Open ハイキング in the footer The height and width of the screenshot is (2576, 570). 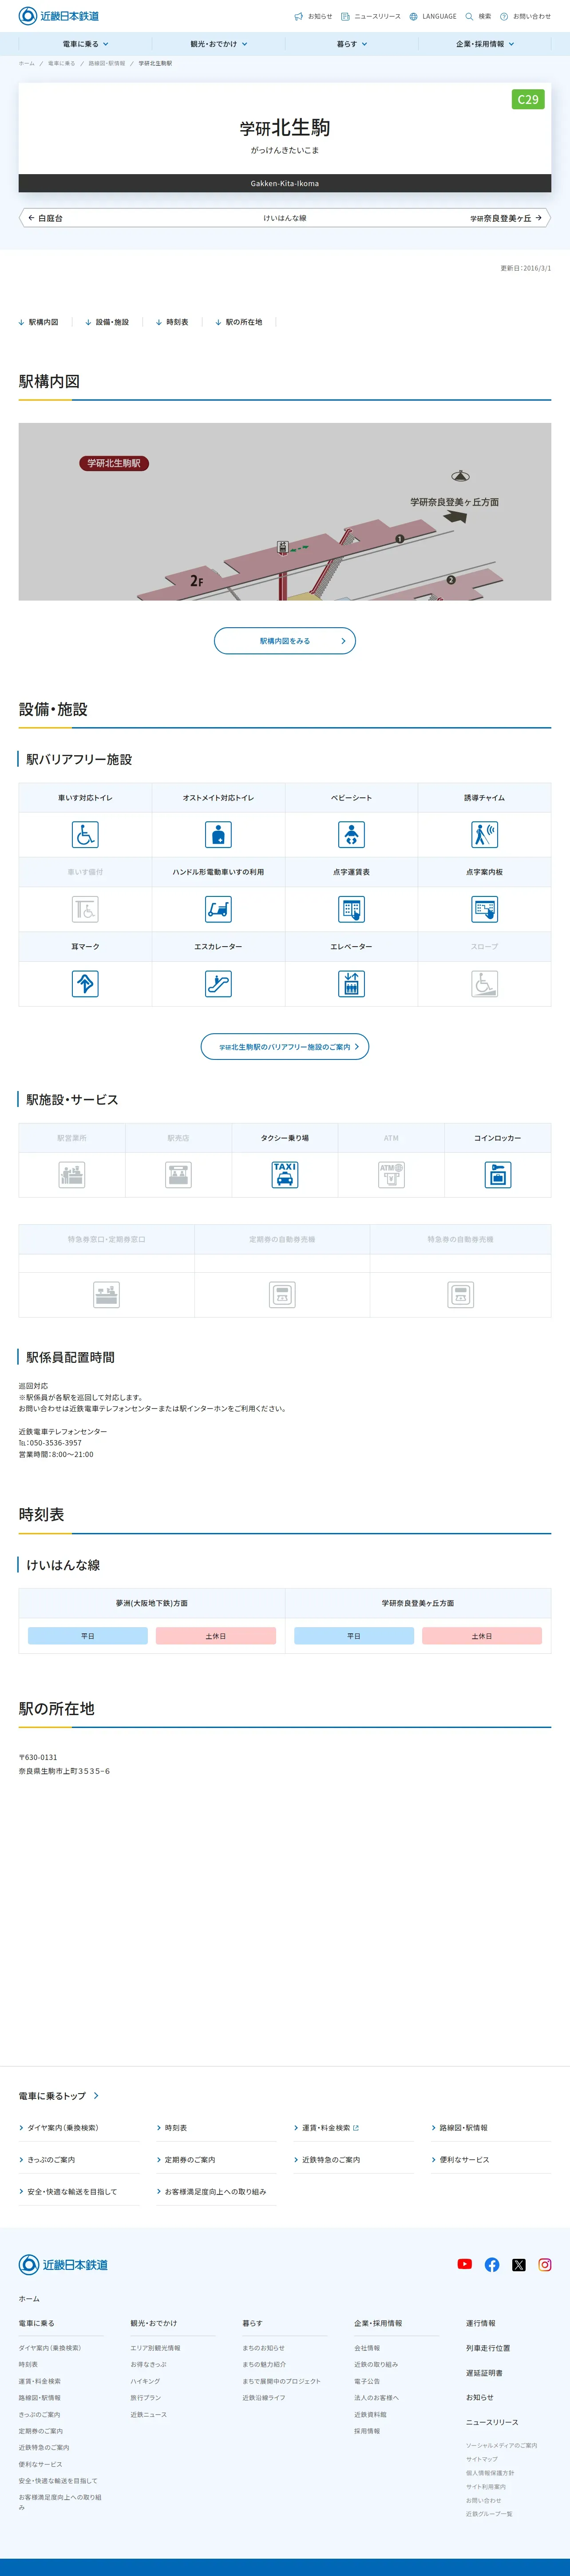pos(145,2381)
